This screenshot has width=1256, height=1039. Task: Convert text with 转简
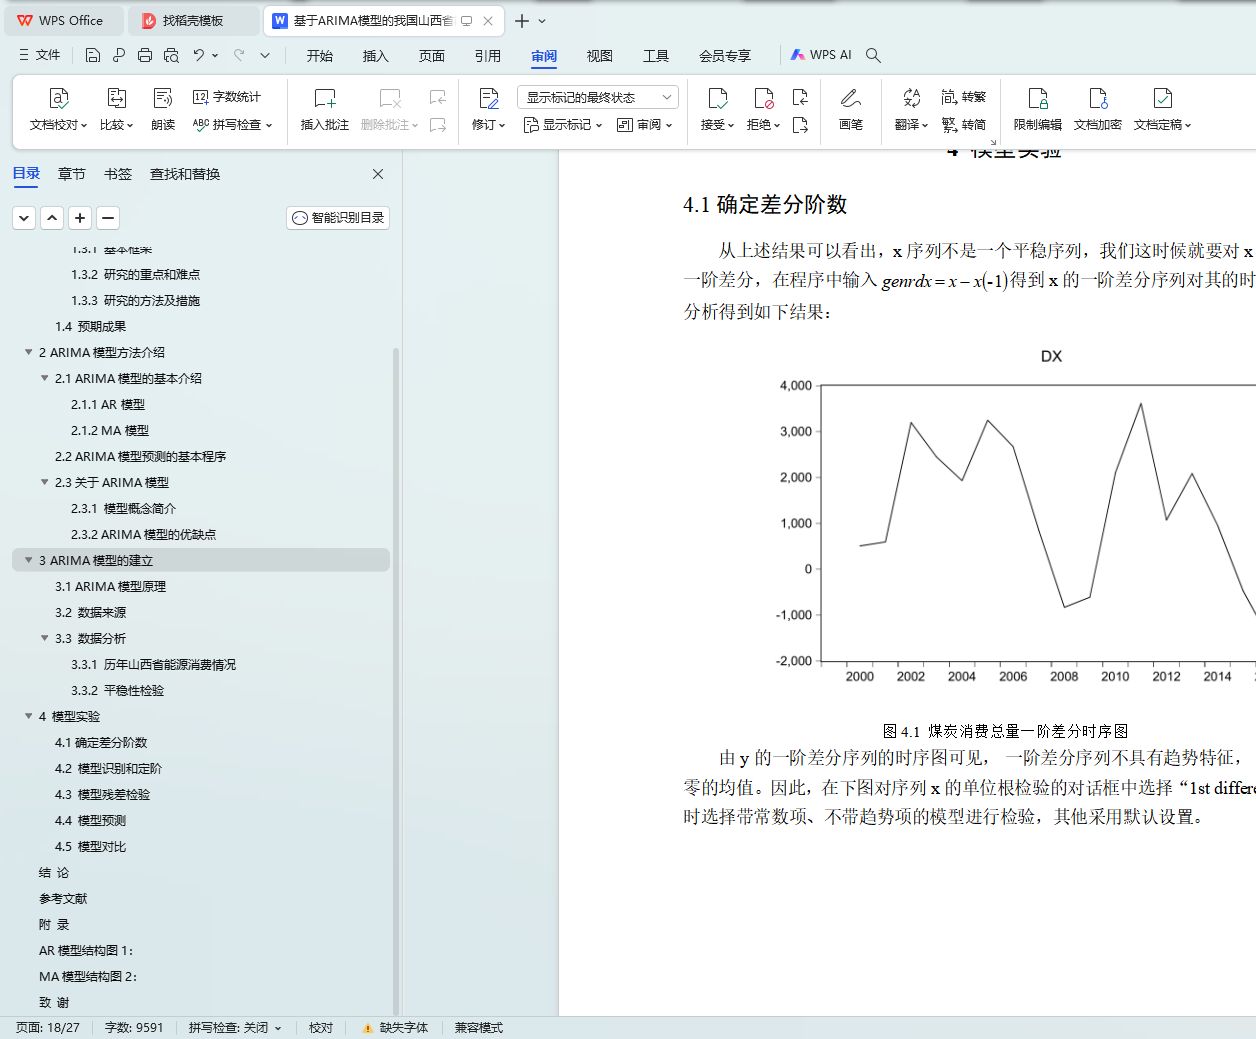964,125
